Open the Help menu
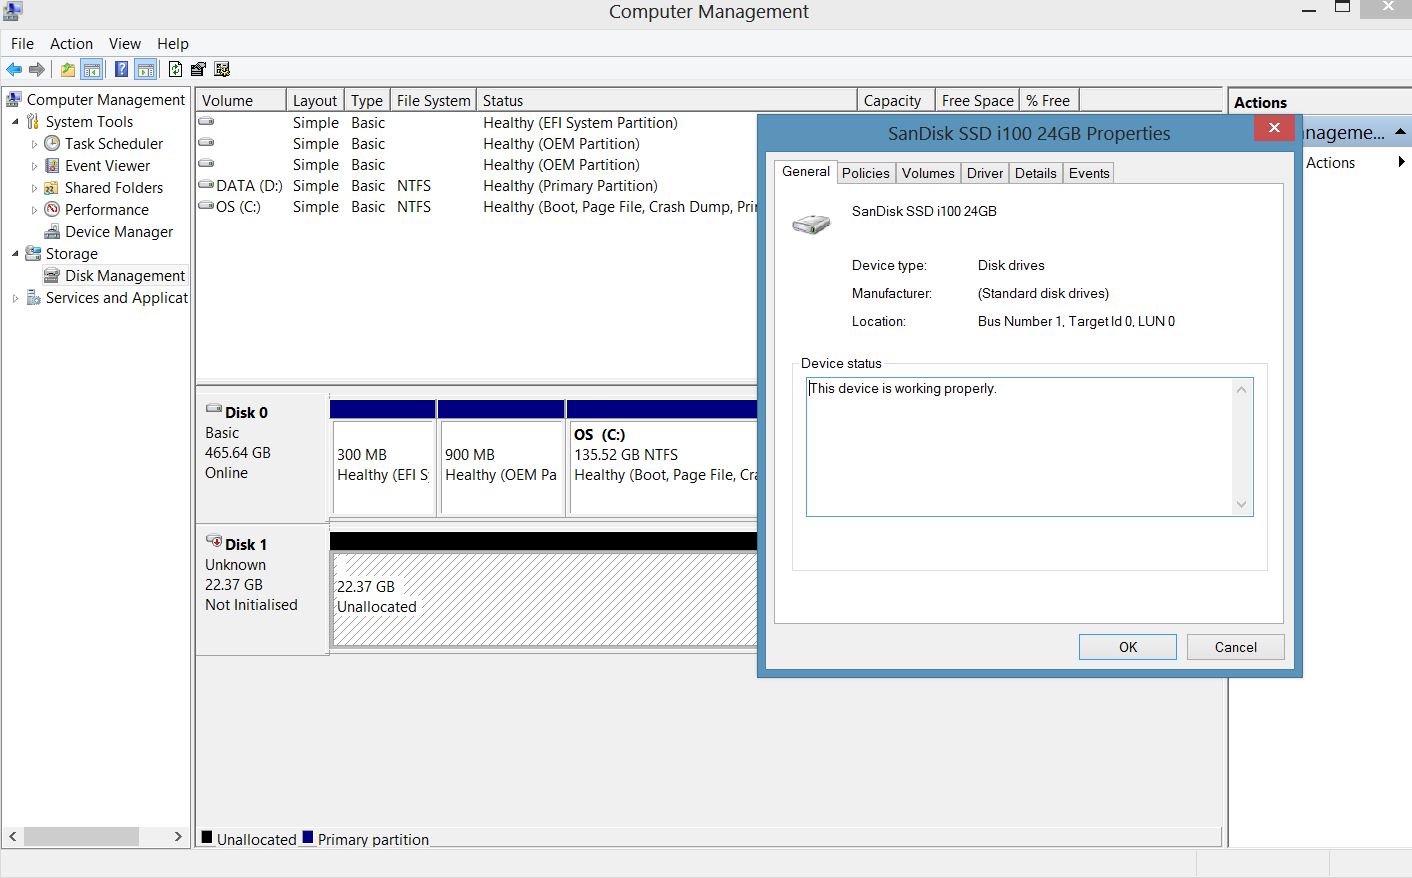This screenshot has height=878, width=1412. [173, 43]
